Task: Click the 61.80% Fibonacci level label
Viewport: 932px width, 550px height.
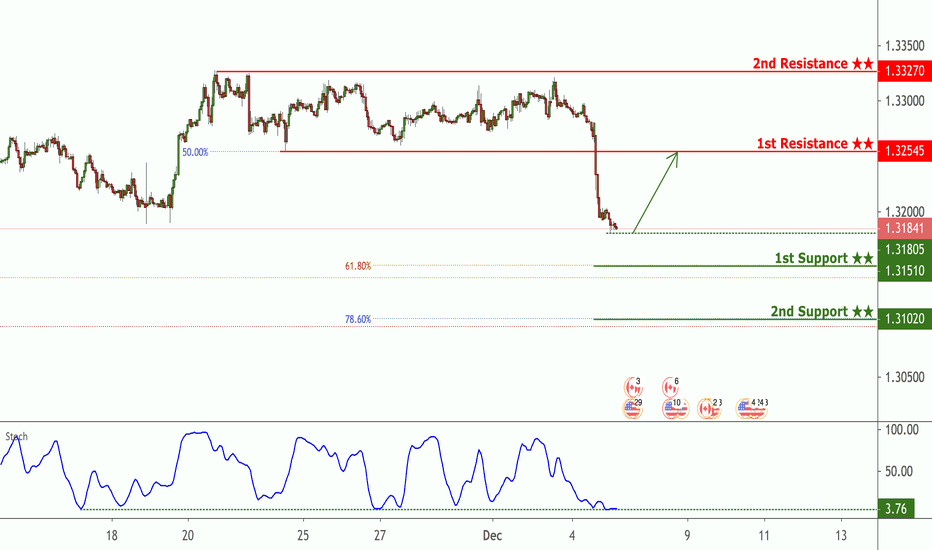Action: coord(357,266)
